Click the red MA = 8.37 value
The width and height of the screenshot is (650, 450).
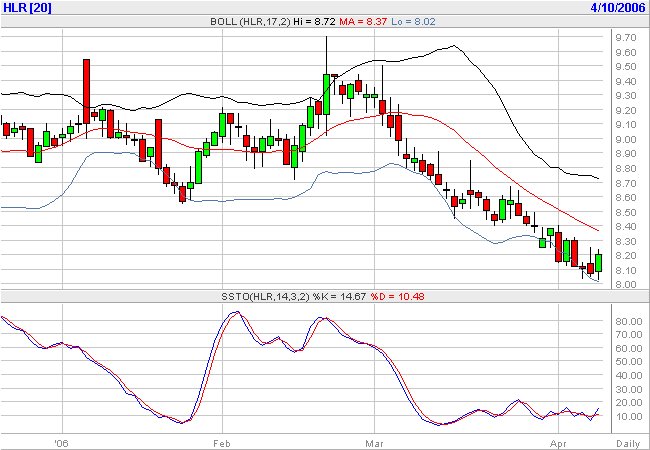363,22
